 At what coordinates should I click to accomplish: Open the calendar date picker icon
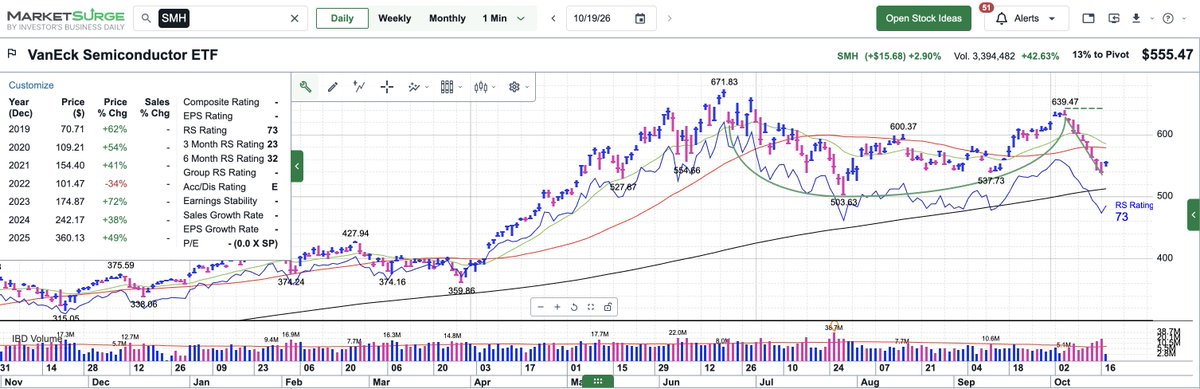[x=639, y=18]
